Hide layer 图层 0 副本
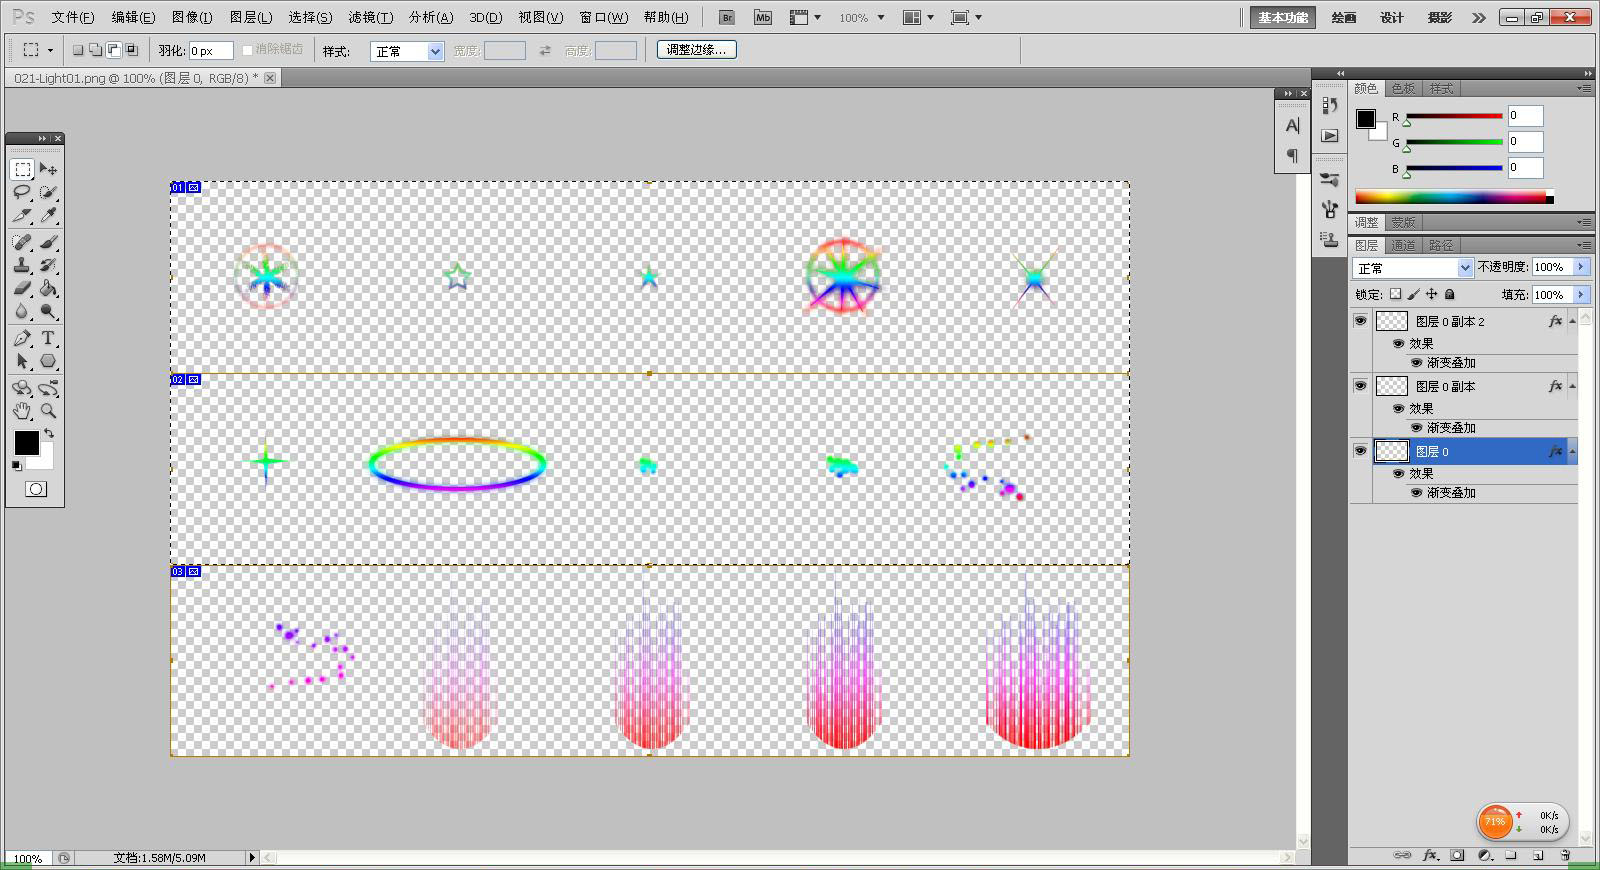This screenshot has height=870, width=1600. [x=1360, y=386]
